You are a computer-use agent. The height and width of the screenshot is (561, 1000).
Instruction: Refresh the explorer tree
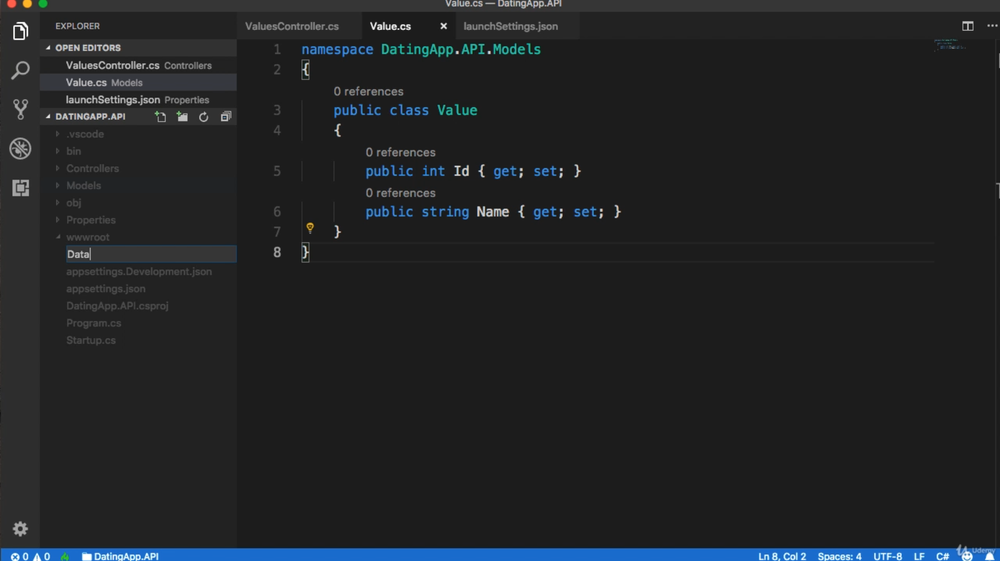(x=203, y=117)
